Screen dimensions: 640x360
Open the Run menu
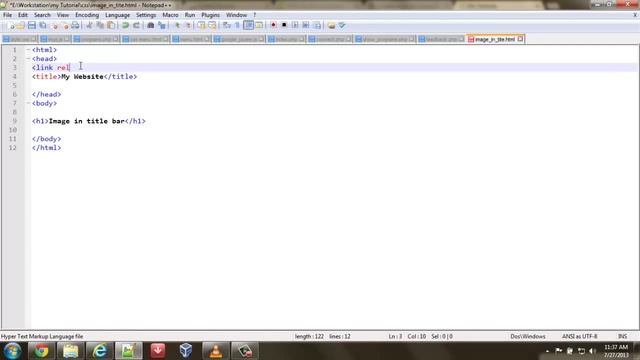click(x=190, y=15)
